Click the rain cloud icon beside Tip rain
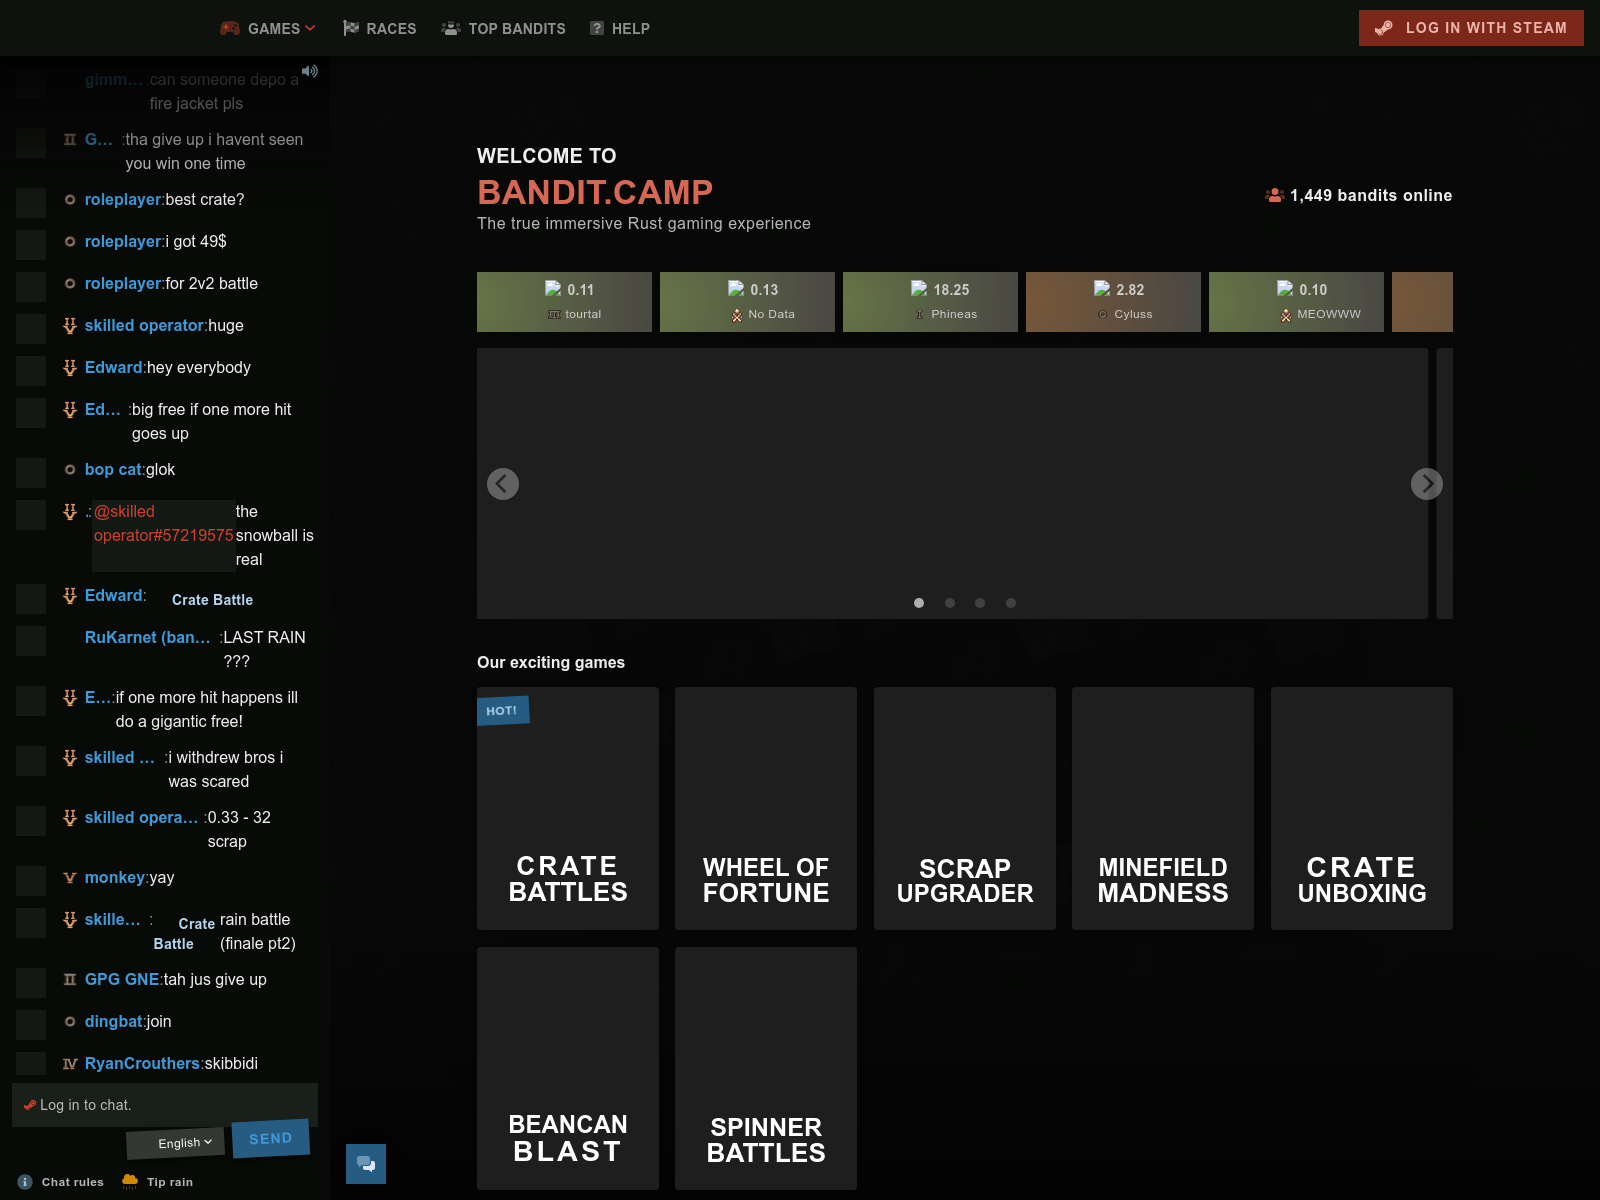 coord(129,1181)
